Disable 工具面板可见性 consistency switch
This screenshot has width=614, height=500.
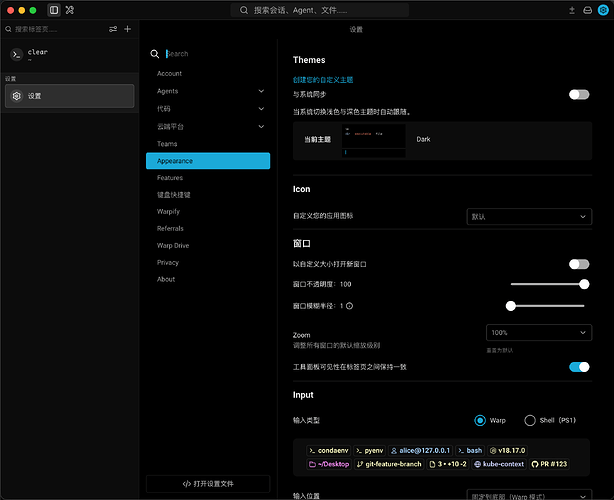(579, 367)
